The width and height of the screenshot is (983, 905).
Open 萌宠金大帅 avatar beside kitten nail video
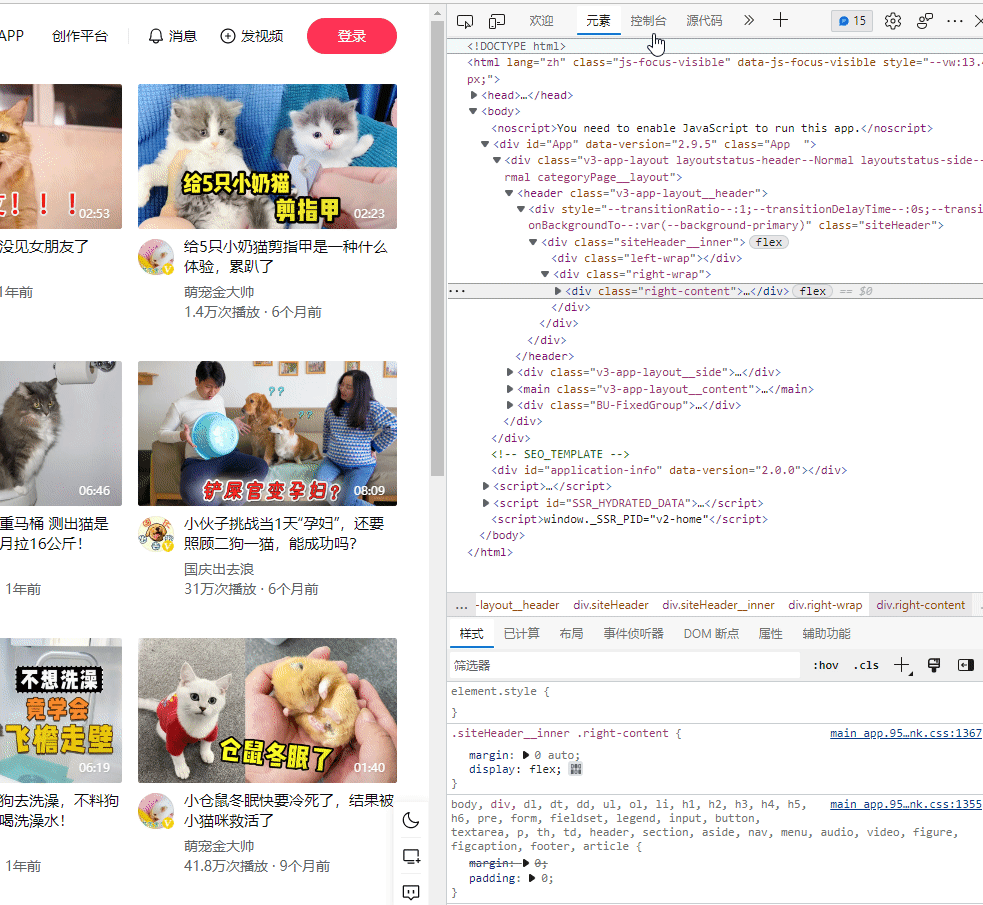156,257
